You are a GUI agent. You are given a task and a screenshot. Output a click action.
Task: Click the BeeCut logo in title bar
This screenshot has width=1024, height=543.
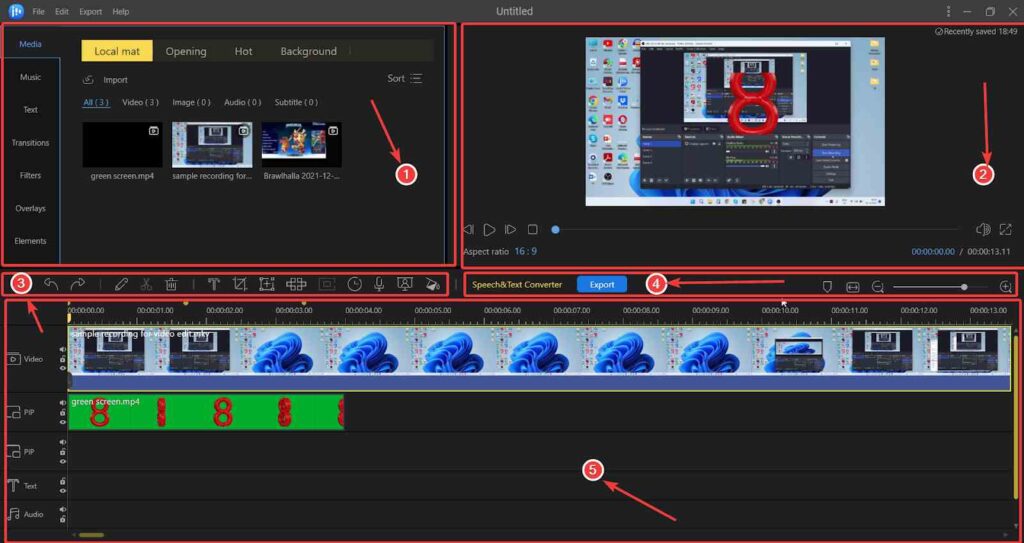click(16, 11)
